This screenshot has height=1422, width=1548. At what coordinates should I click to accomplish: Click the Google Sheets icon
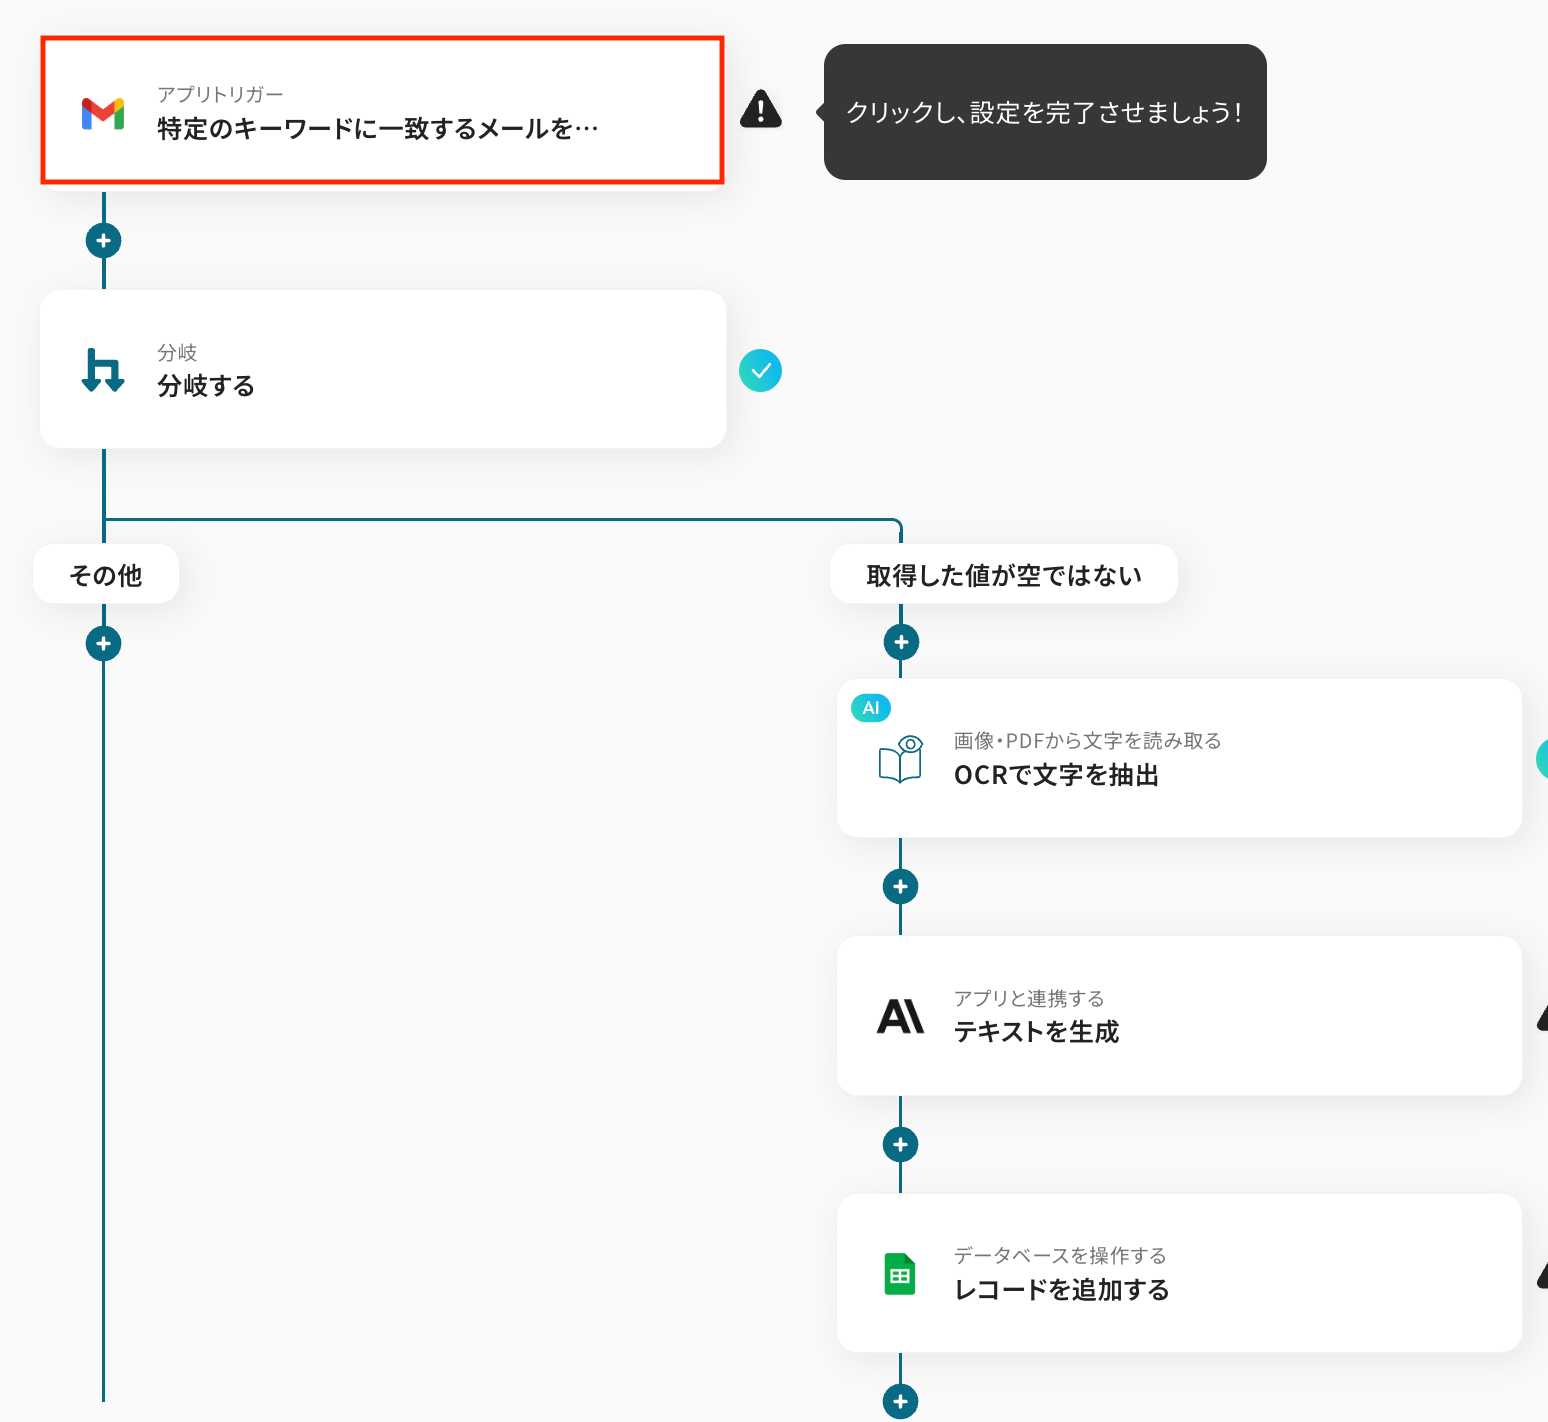(900, 1274)
